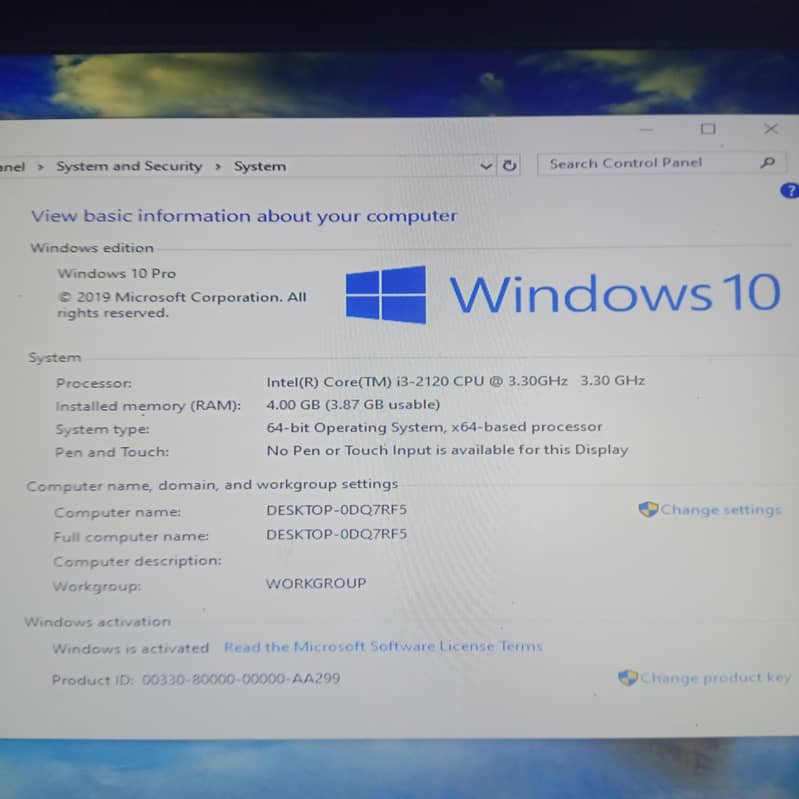The width and height of the screenshot is (799, 799).
Task: Click the shield icon beside Change product key
Action: pos(628,678)
